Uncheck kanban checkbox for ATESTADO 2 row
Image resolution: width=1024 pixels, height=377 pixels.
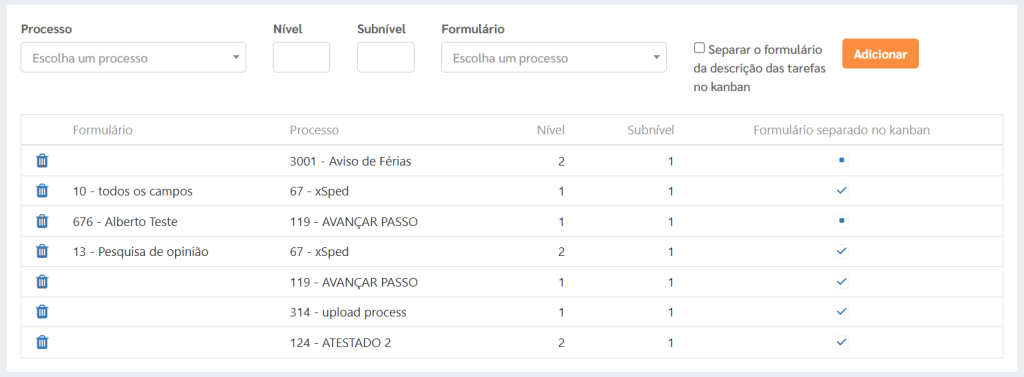[x=842, y=342]
